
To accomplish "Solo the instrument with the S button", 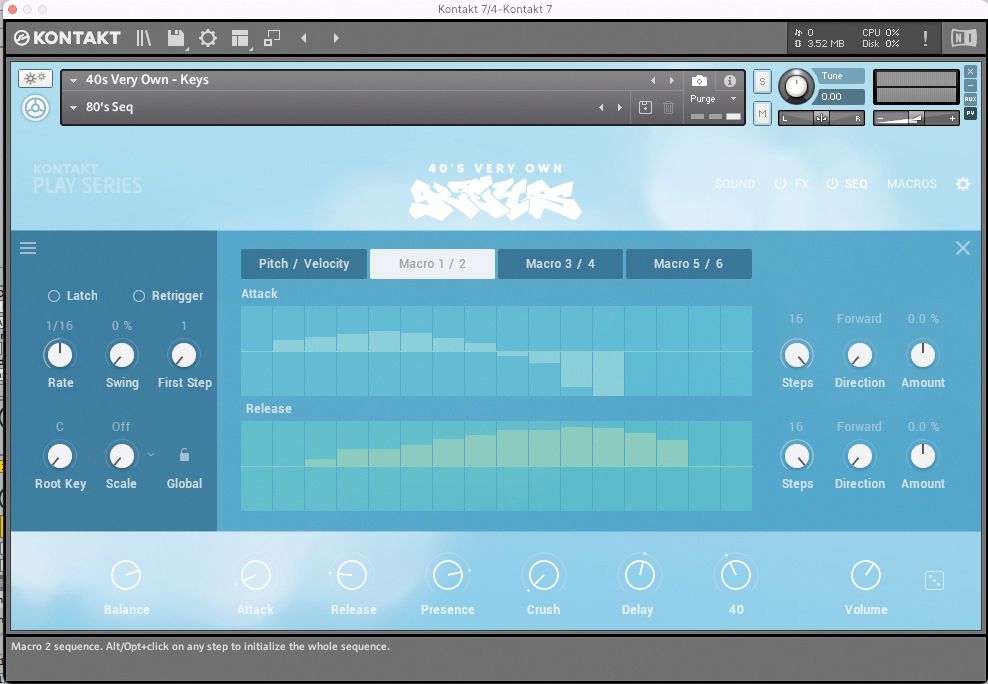I will [x=761, y=80].
